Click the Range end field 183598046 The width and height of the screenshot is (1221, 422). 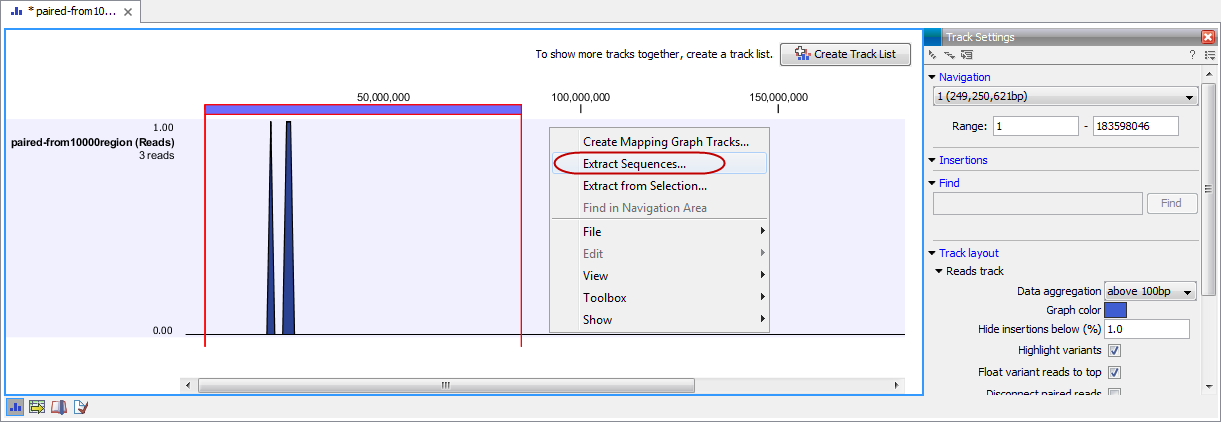coord(1136,126)
